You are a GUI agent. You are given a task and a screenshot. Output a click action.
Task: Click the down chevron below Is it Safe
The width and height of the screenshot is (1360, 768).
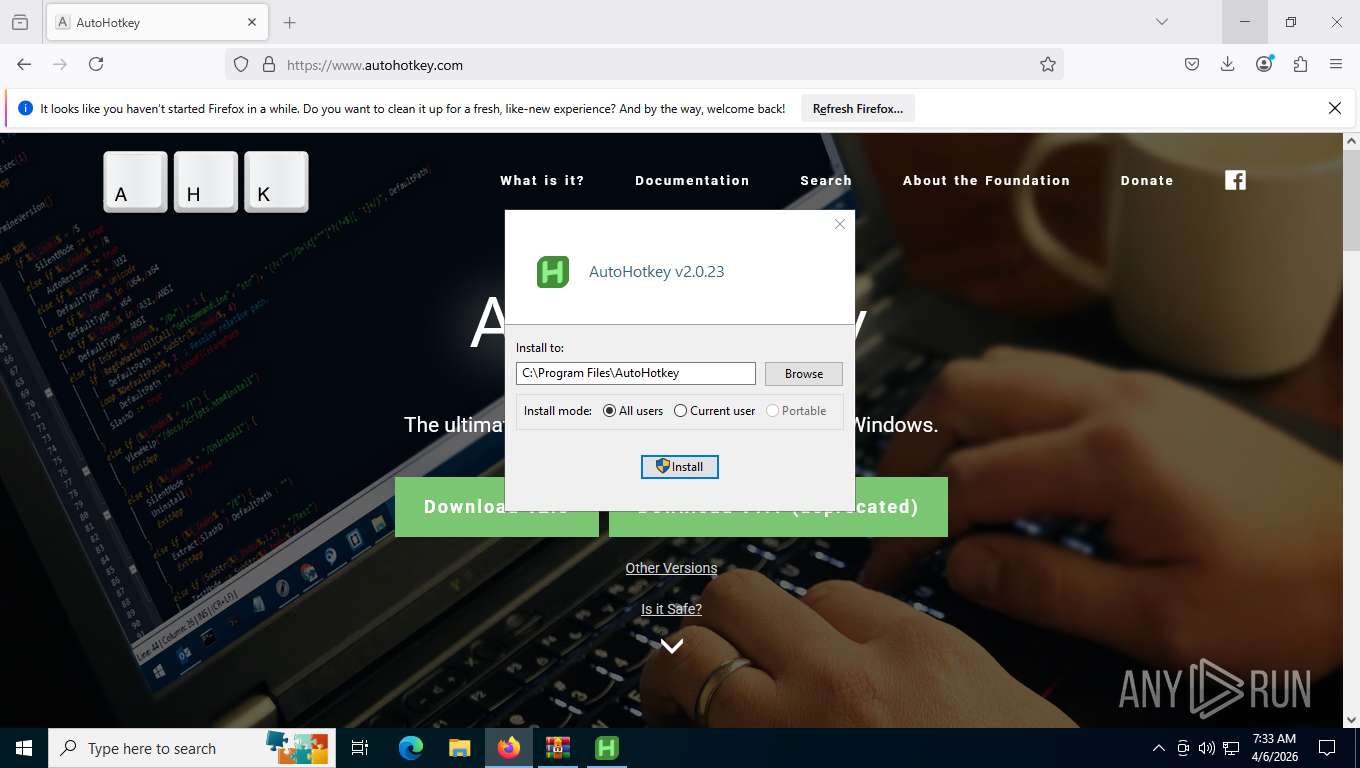click(x=672, y=646)
